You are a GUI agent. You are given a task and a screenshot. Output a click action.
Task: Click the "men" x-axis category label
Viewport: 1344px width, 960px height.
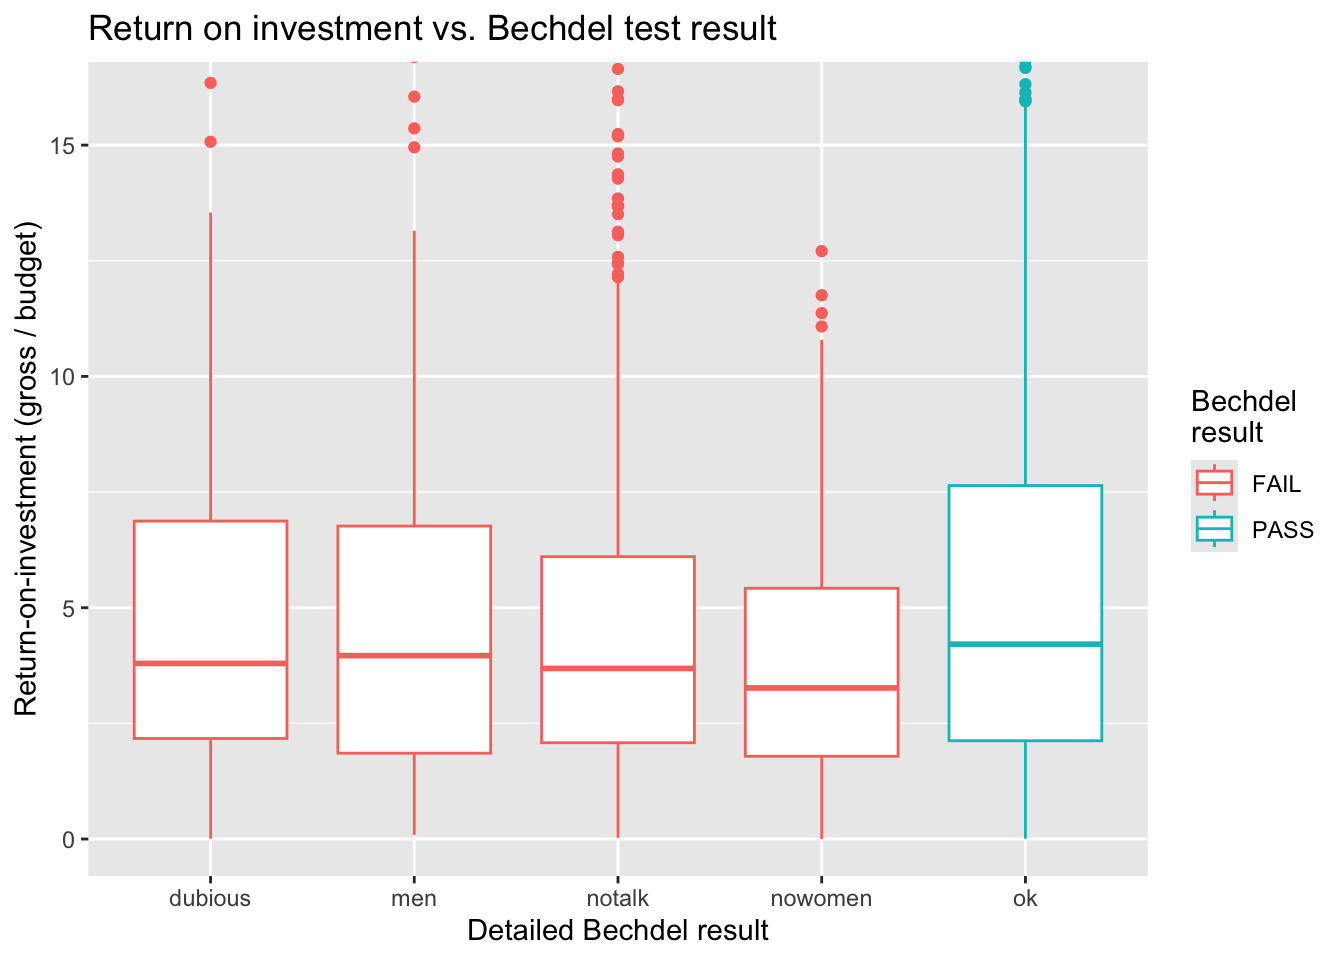pyautogui.click(x=414, y=898)
